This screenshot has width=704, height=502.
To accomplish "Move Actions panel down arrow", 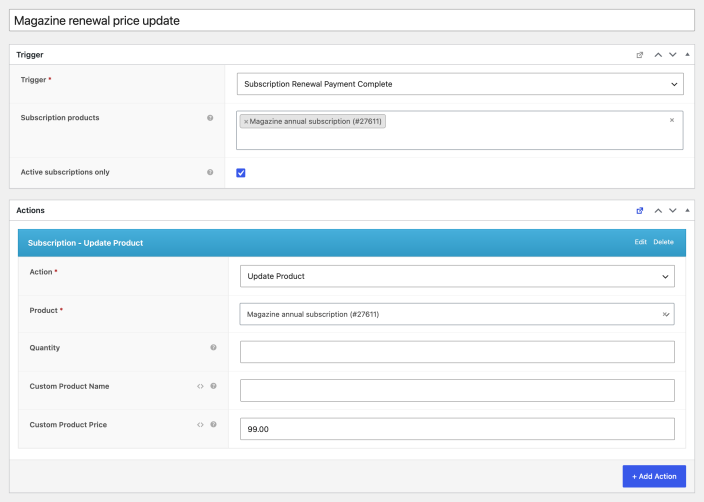I will click(x=673, y=211).
